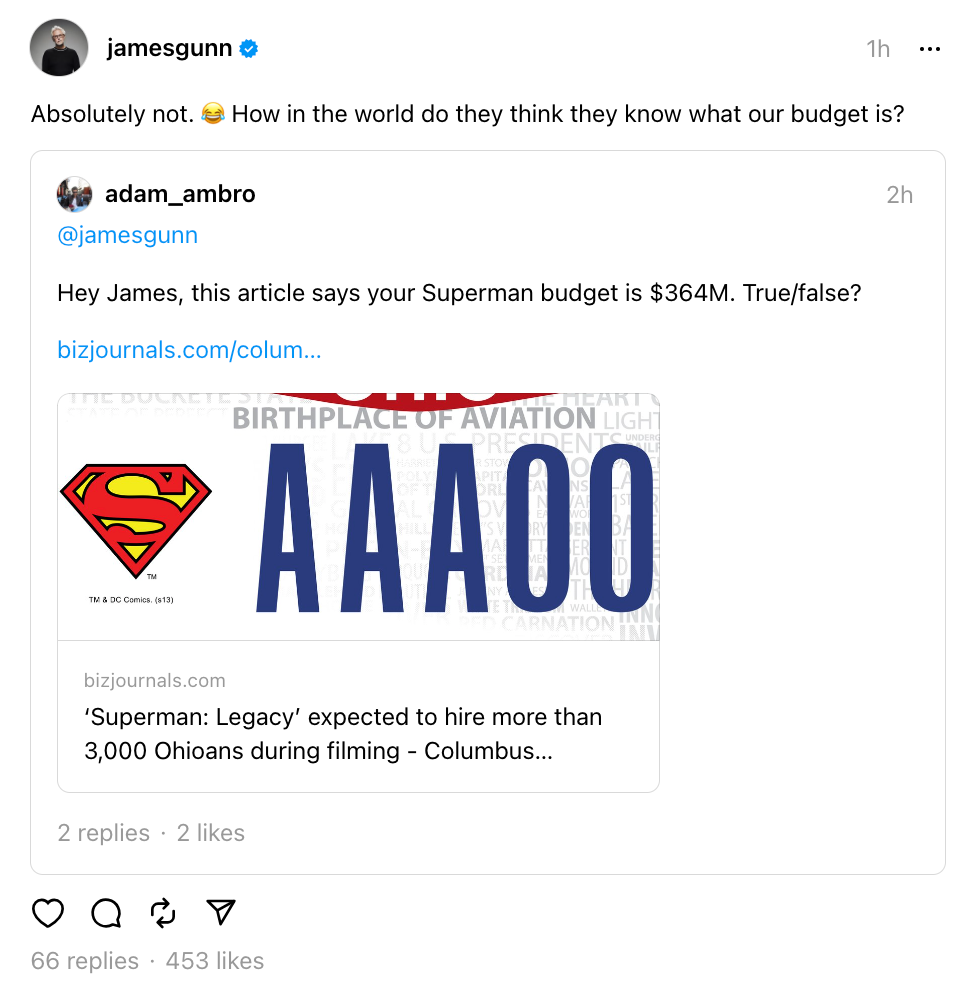This screenshot has height=988, width=974.
Task: Click the jamesgunn username
Action: point(169,48)
